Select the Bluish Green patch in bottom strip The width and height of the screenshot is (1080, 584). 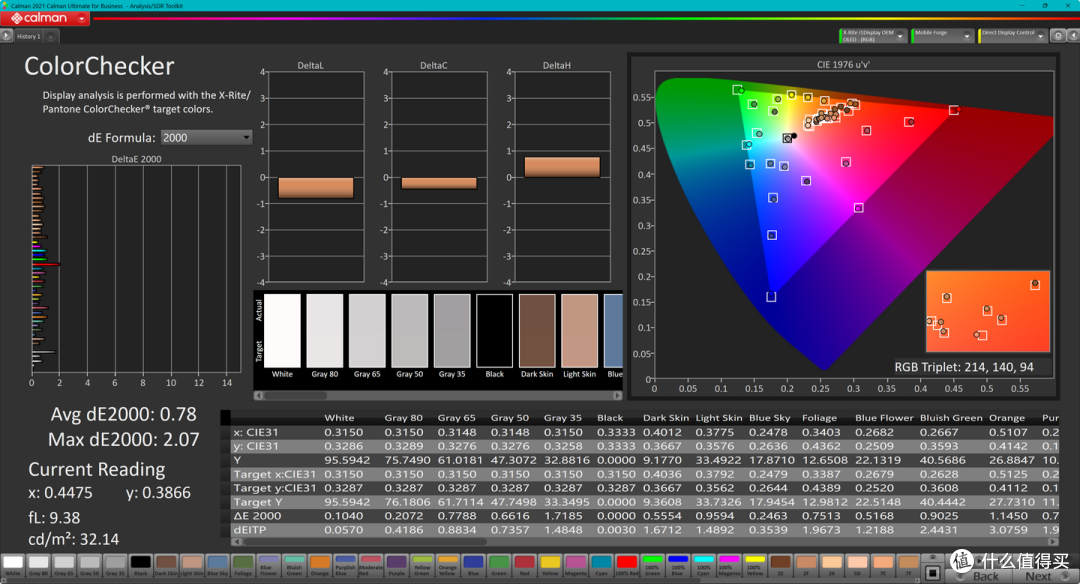point(294,565)
